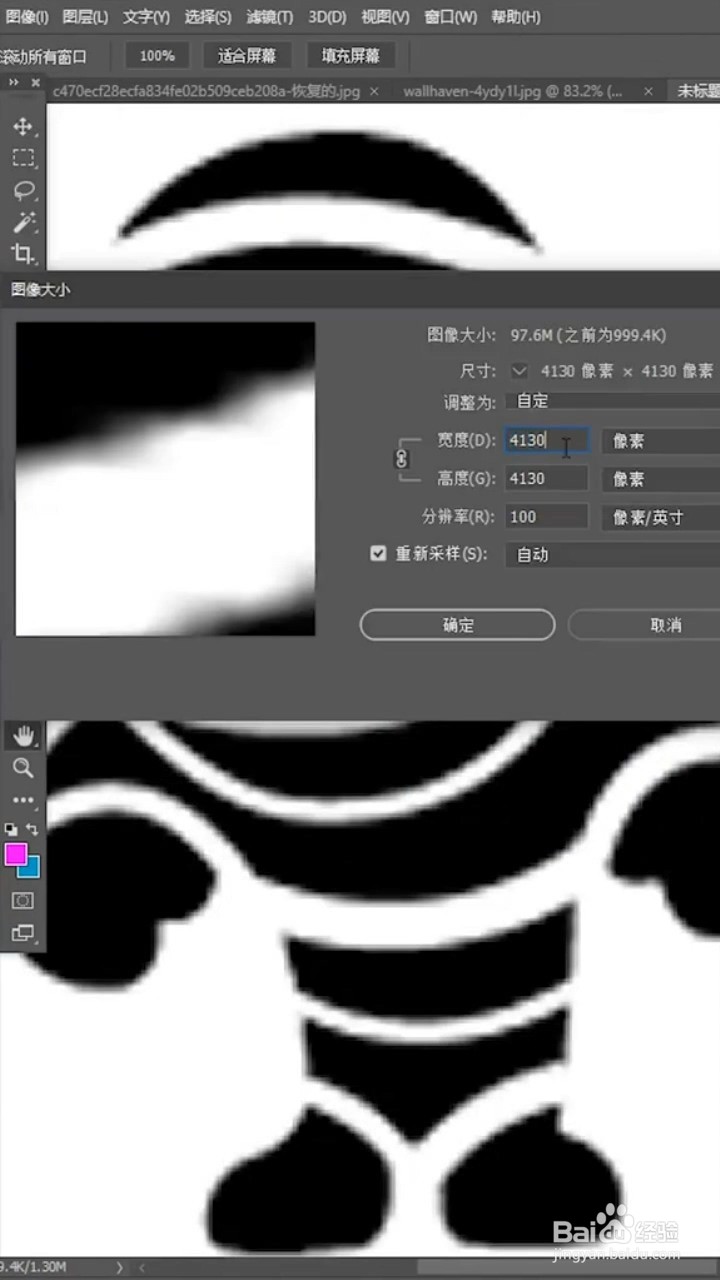
Task: Close the toolbar panel with X
Action: (36, 83)
